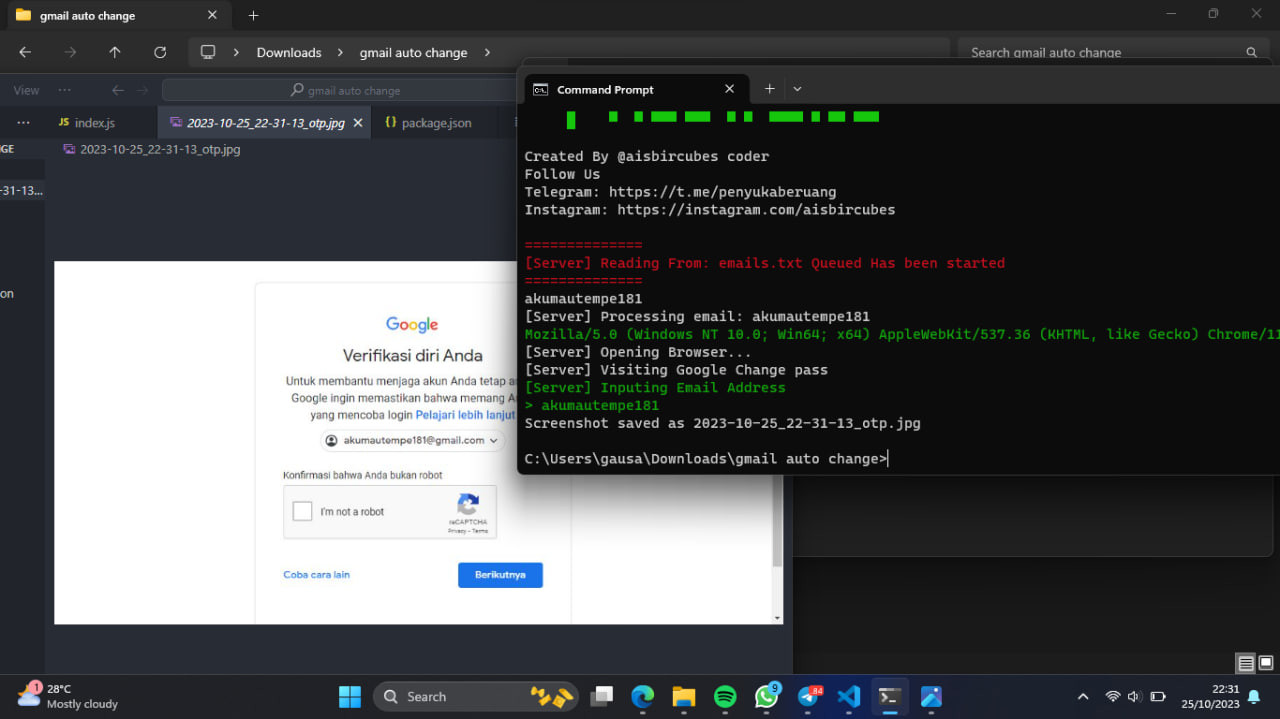The height and width of the screenshot is (719, 1280).
Task: Refresh the File Explorer folder
Action: pos(160,52)
